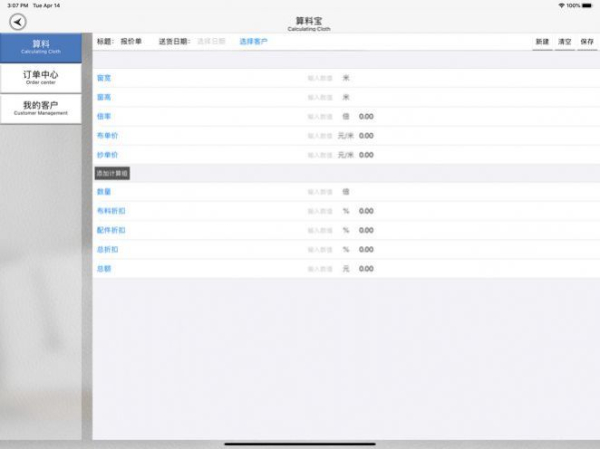
Task: Focus the 倍率 value input field
Action: click(x=320, y=116)
